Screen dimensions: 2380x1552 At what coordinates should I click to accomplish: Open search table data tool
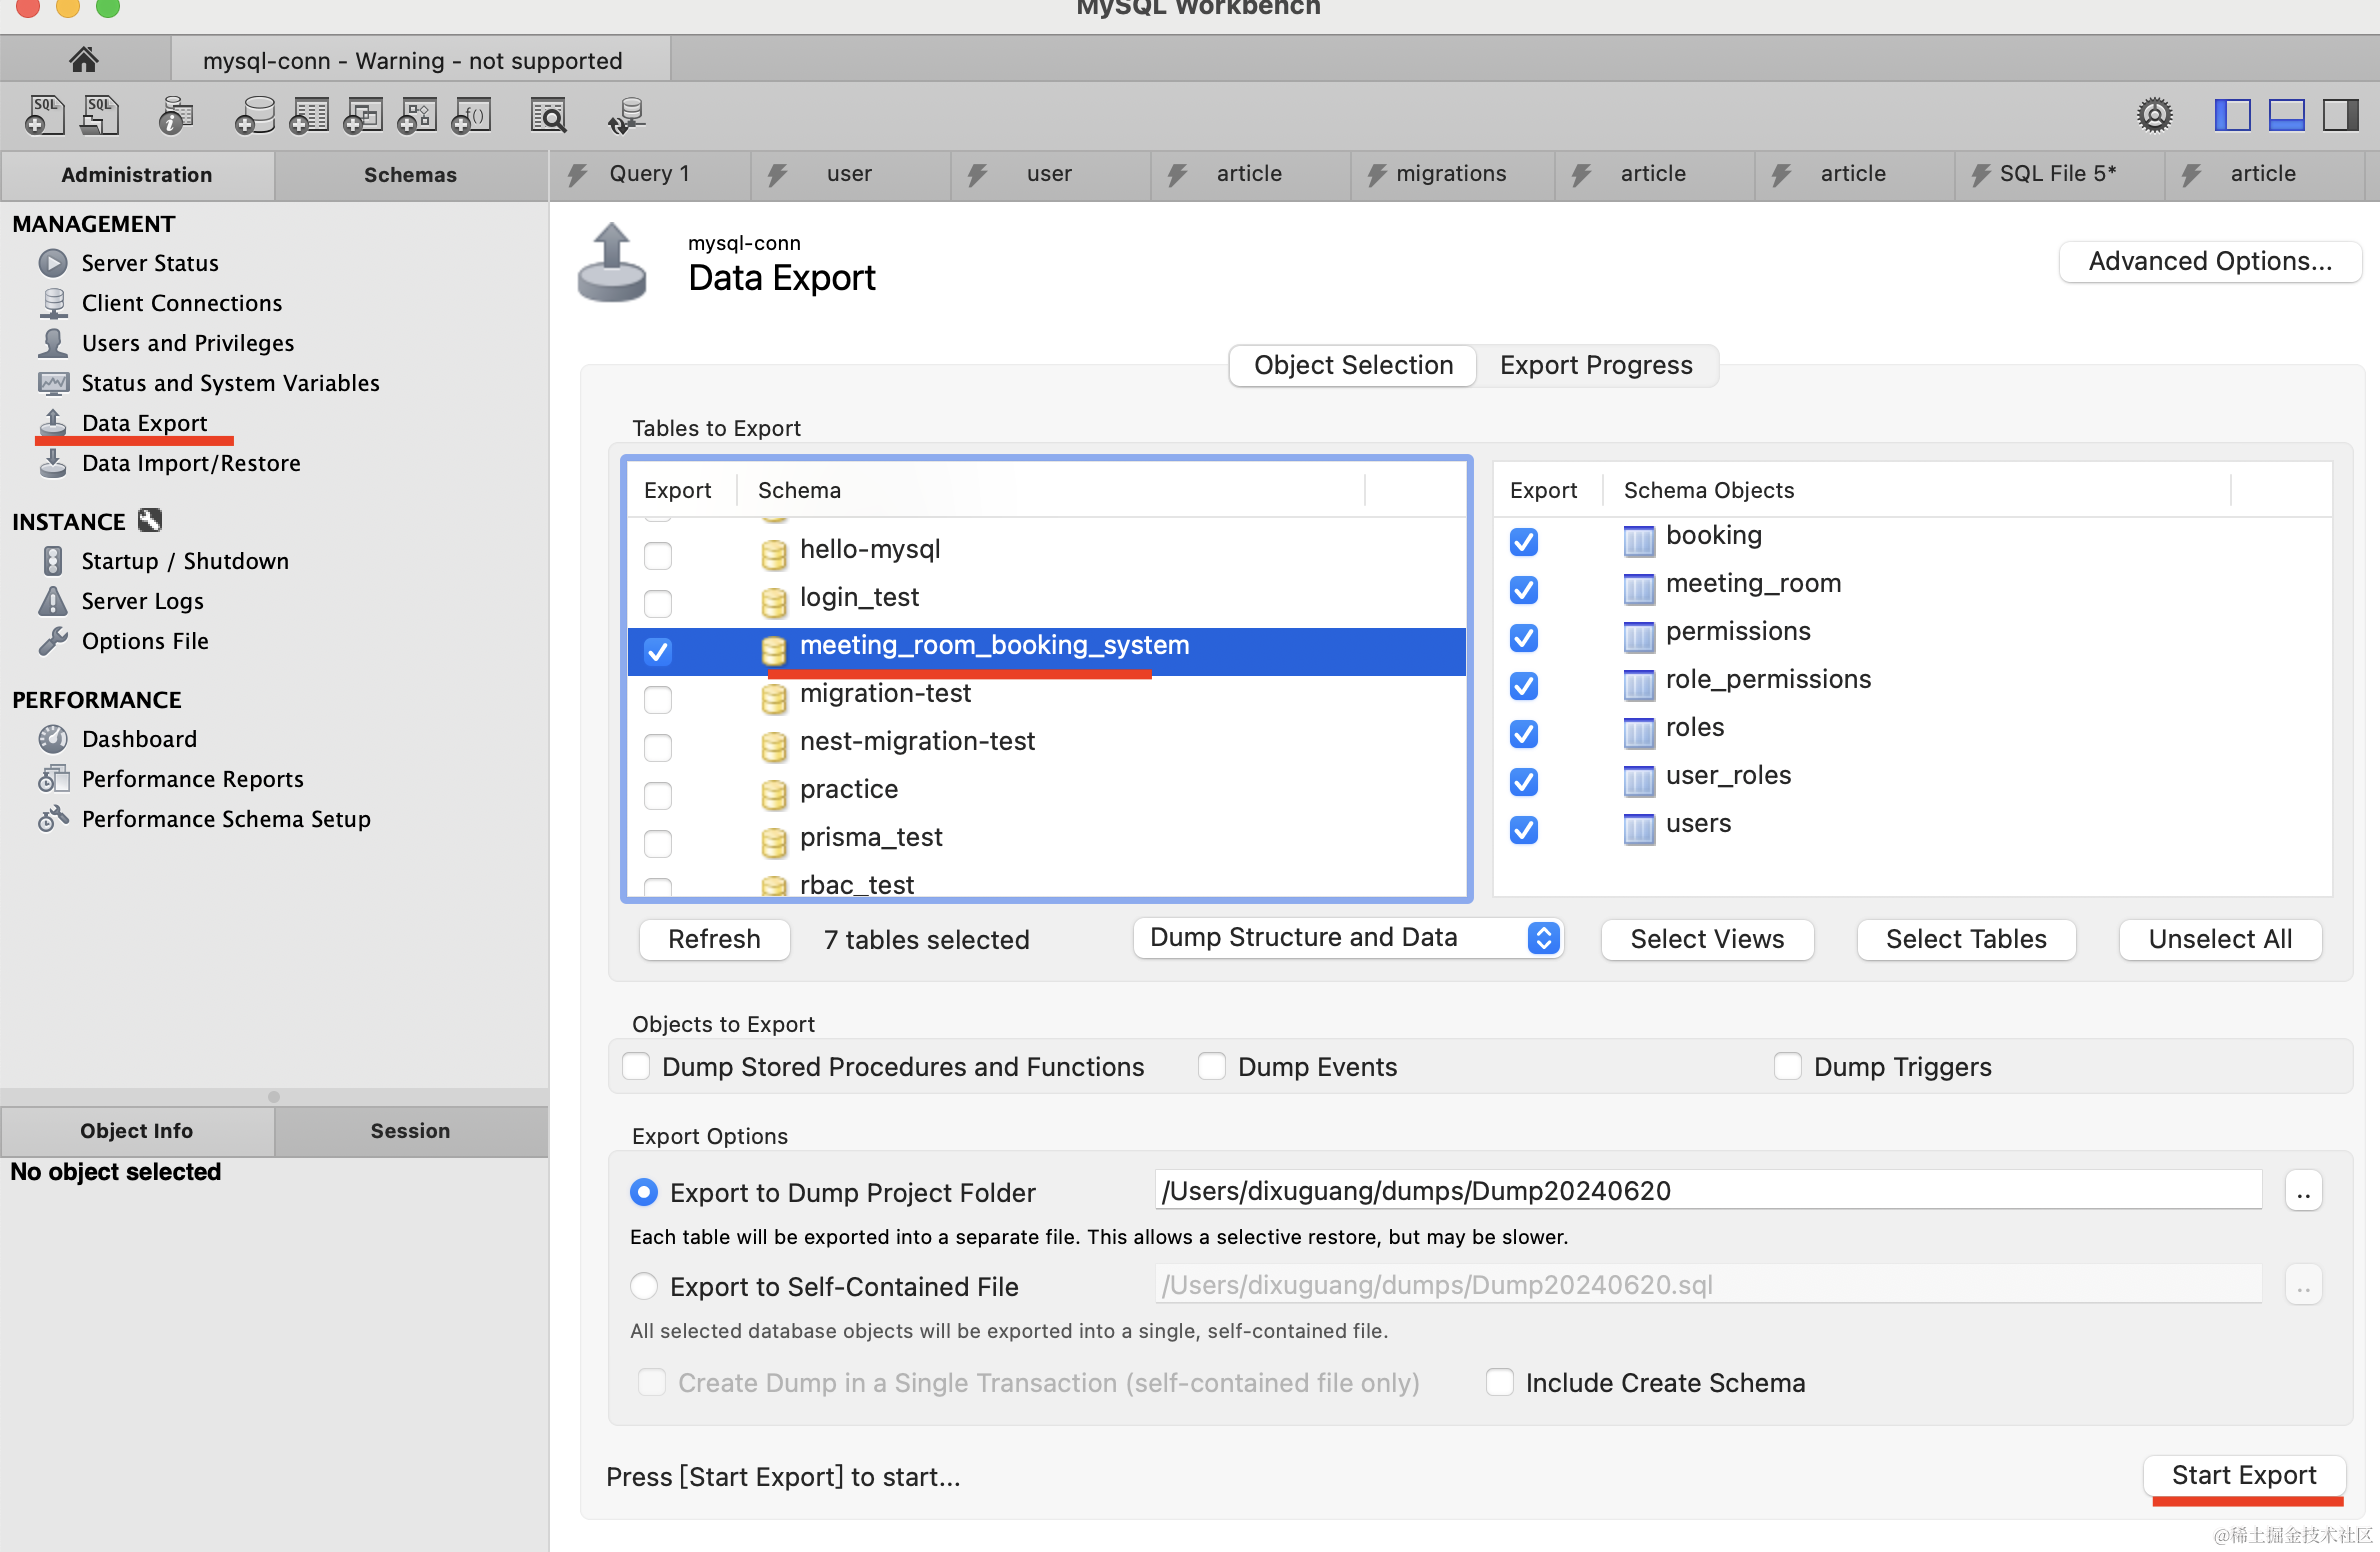548,116
